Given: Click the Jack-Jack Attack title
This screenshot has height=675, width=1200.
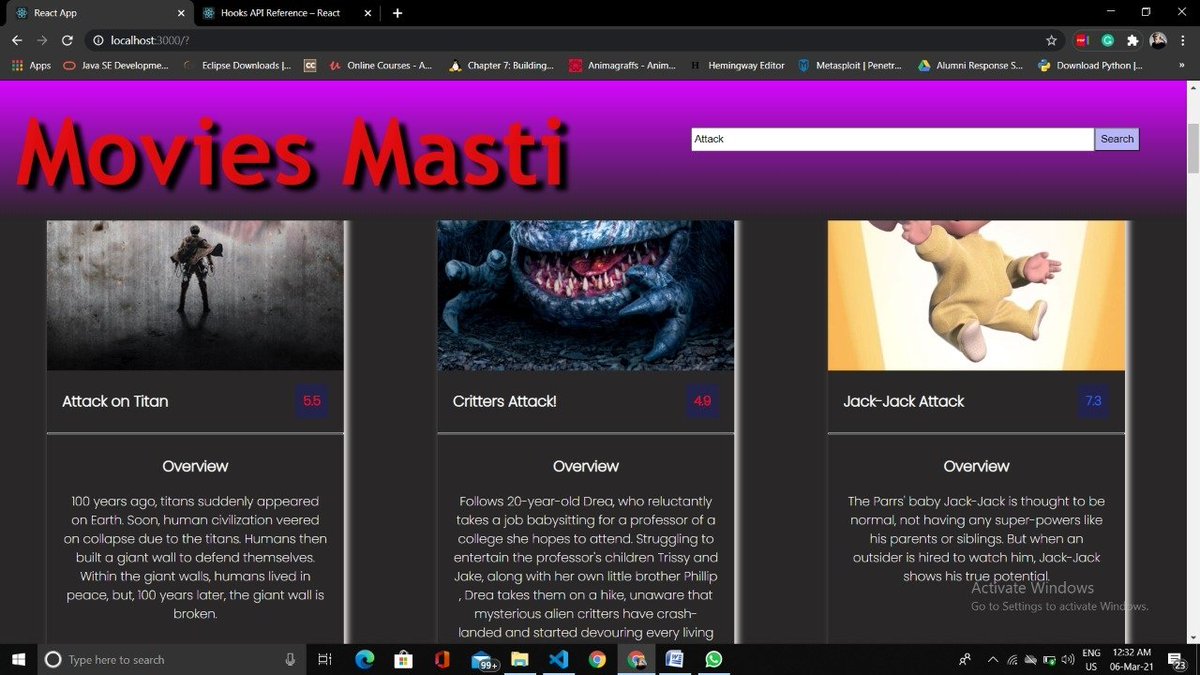Looking at the screenshot, I should (904, 401).
